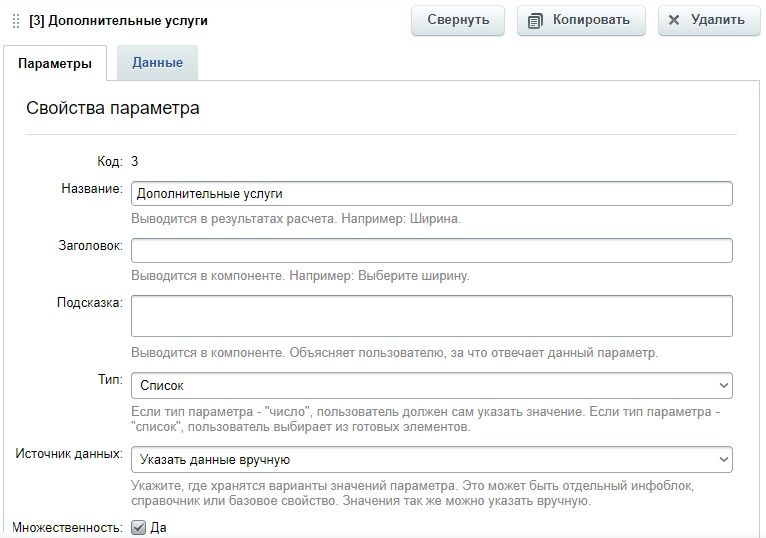Focus the empty Заголовок input field
The width and height of the screenshot is (766, 538).
point(431,250)
